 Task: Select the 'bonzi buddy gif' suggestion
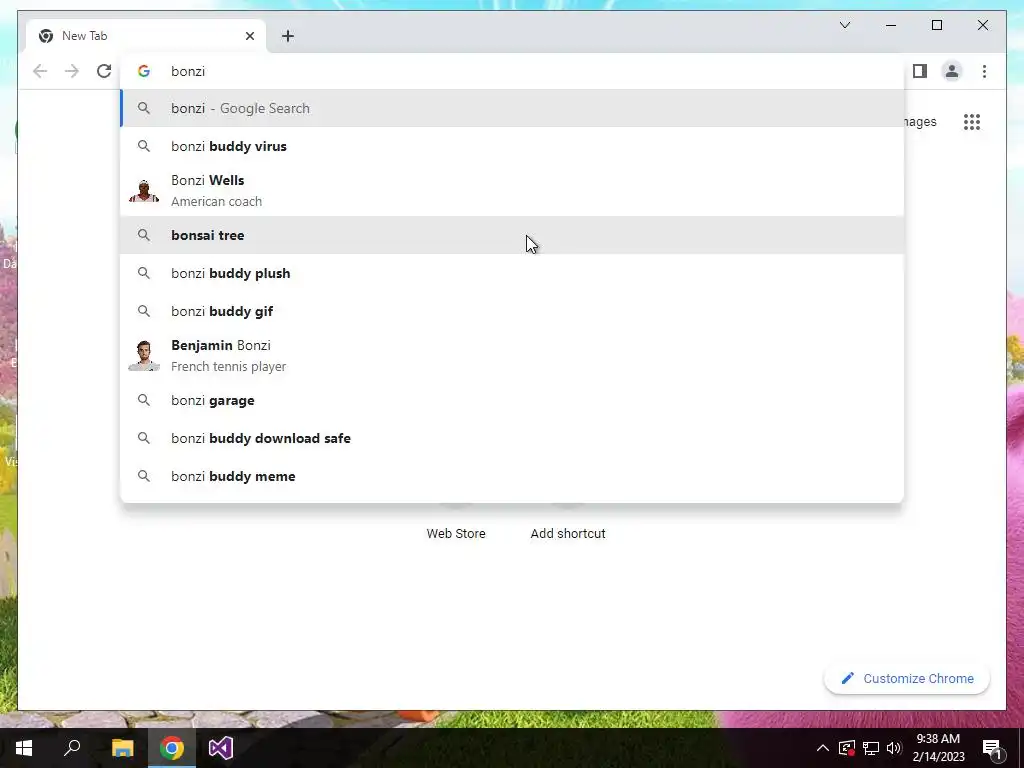(x=513, y=311)
